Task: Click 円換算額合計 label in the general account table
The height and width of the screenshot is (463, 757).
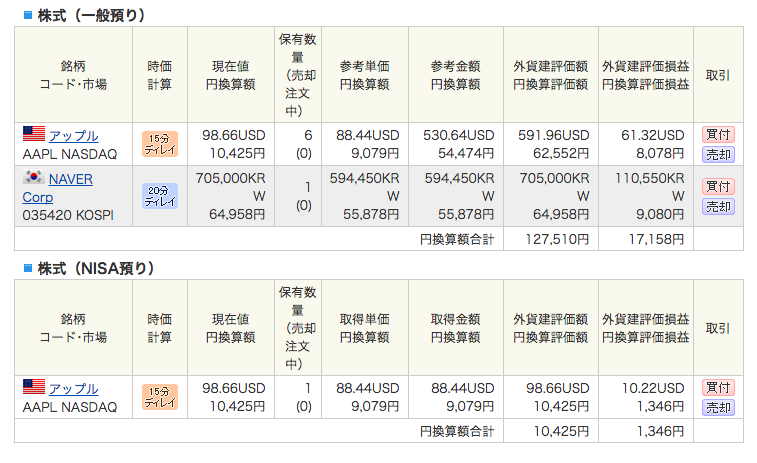Action: click(457, 239)
